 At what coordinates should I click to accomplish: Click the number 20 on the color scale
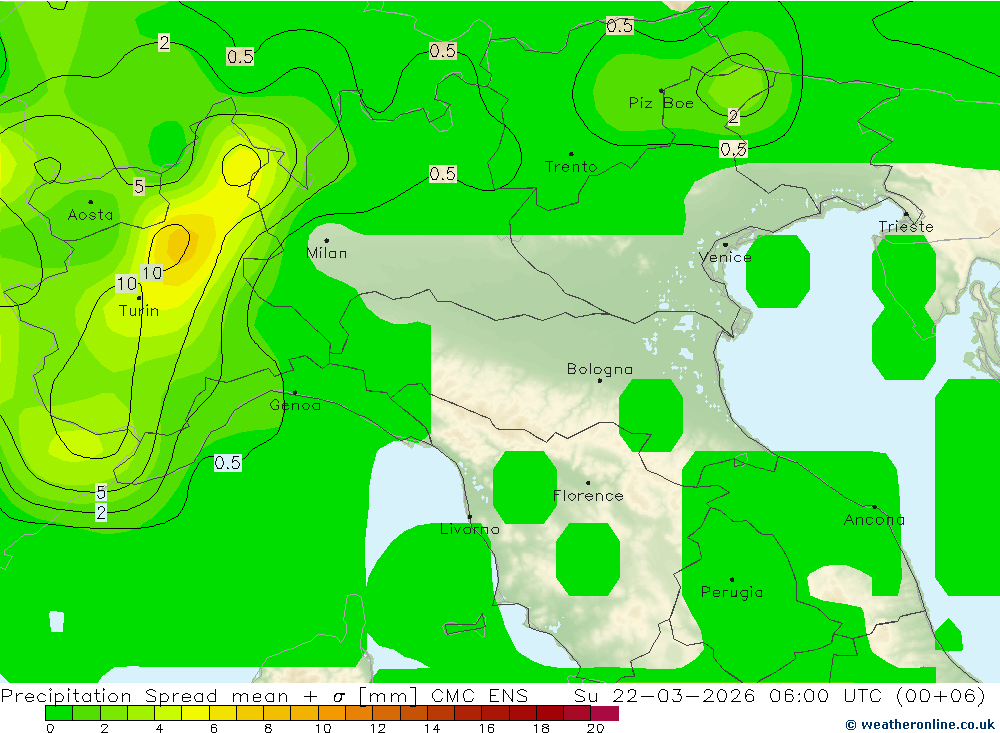(x=596, y=728)
